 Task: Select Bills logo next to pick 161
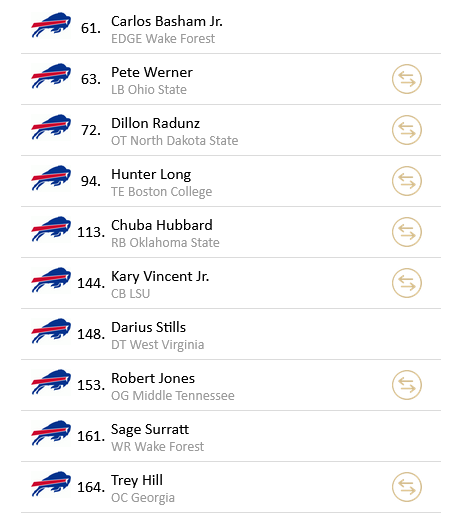pyautogui.click(x=51, y=433)
